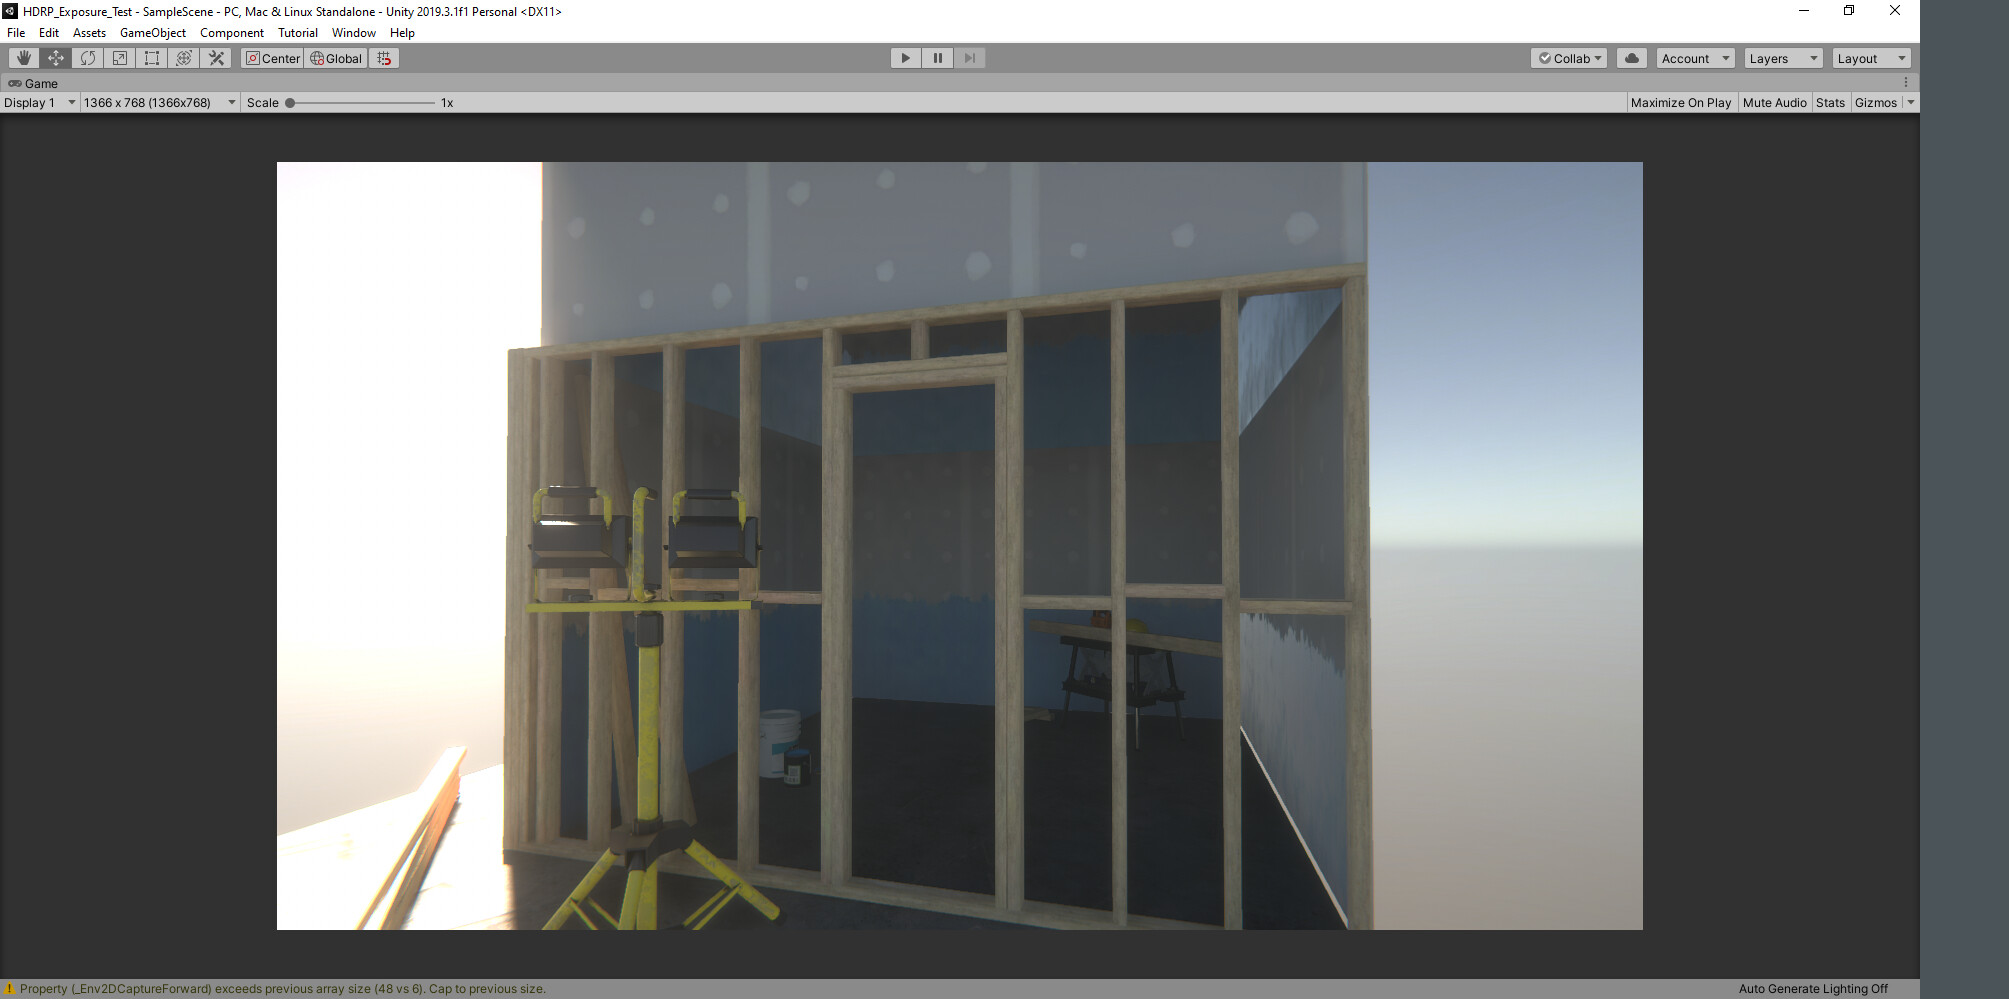Activate the Rotate tool

click(x=88, y=58)
